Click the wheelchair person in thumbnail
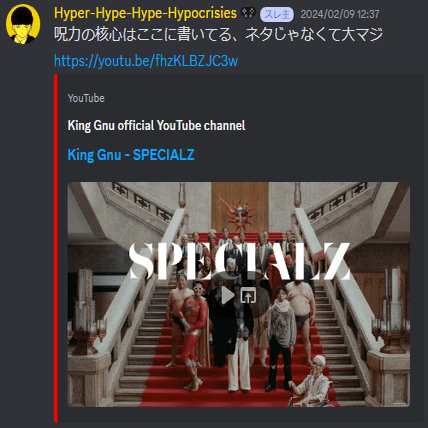This screenshot has width=428, height=428. point(313,382)
